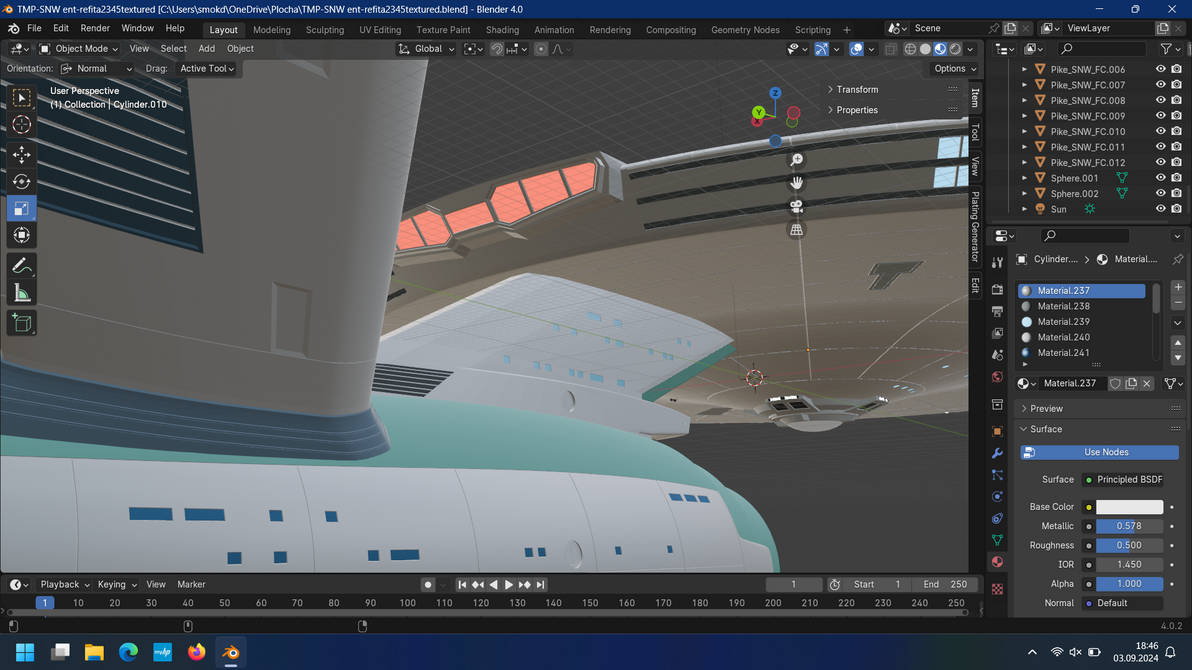Select the Add Cube tool
Screen dimensions: 1192x670
(x=21, y=323)
